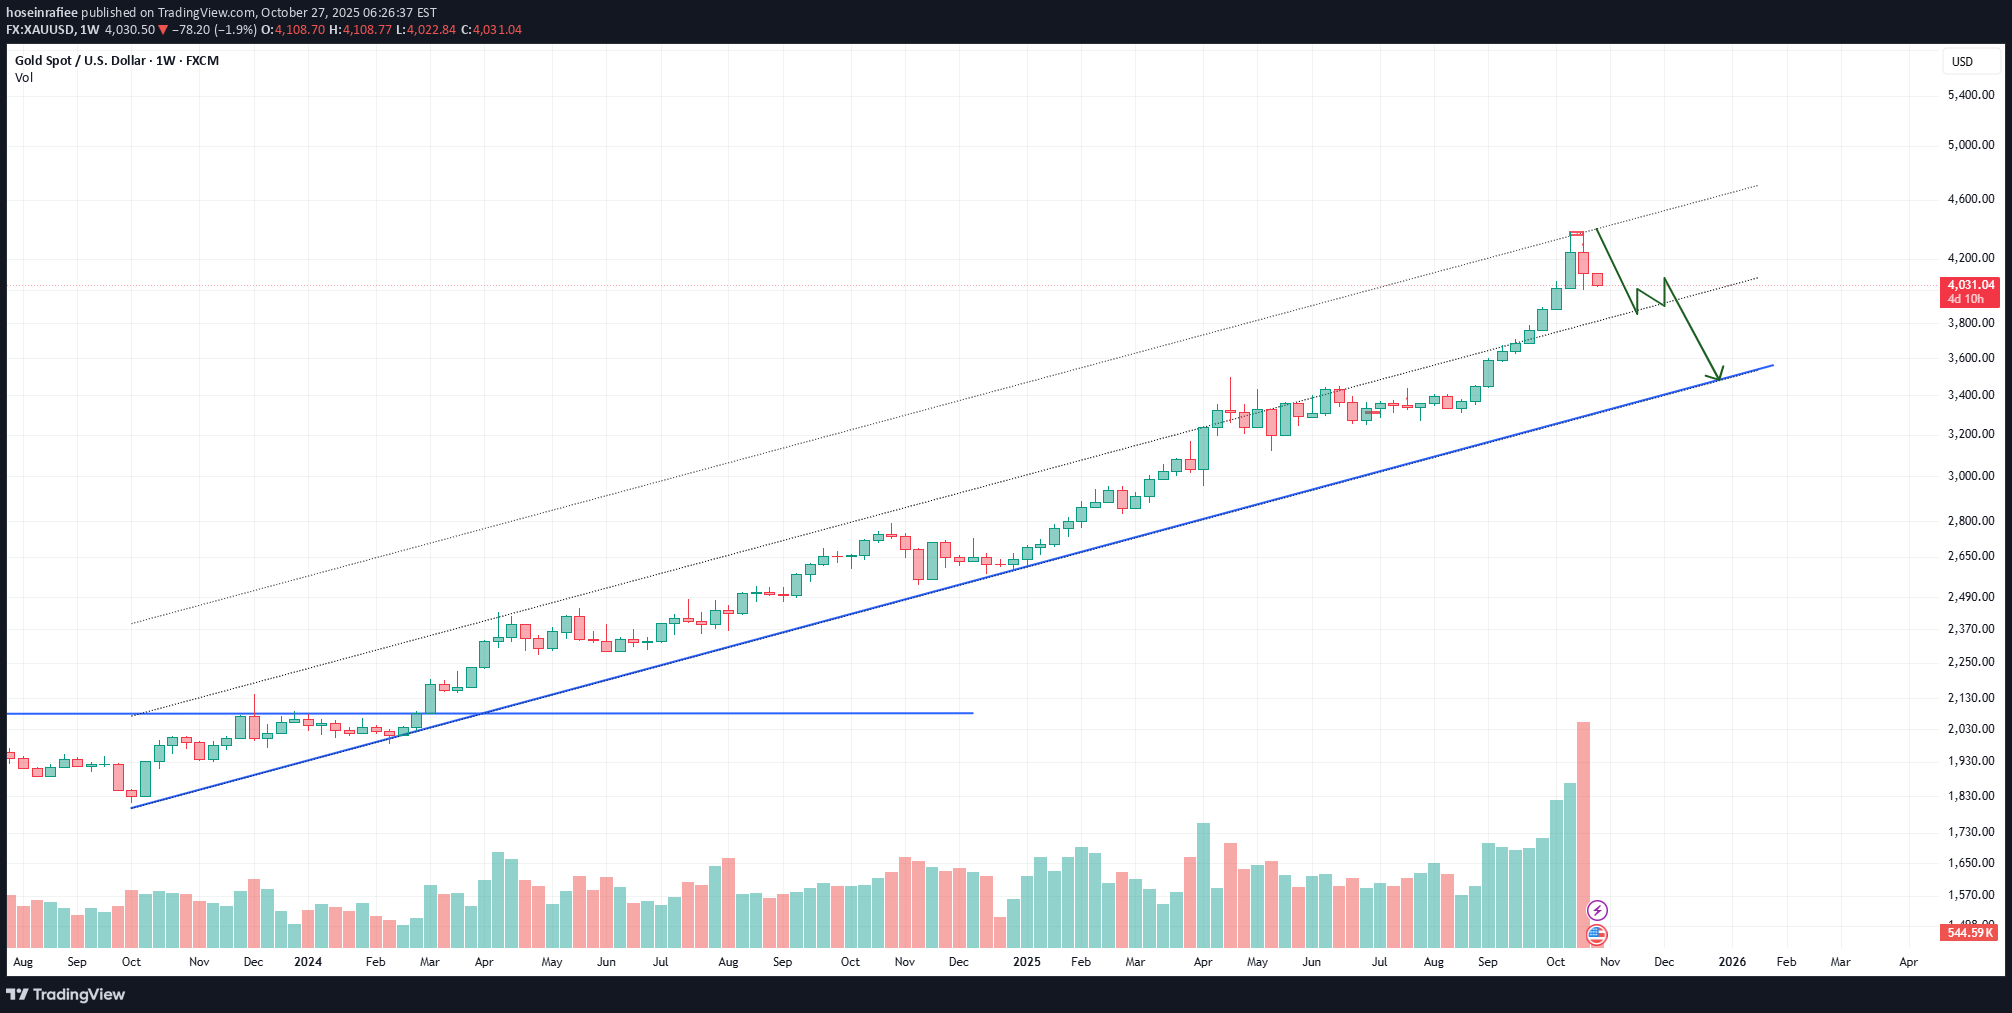Click the US flag economic event icon
Screen dimensions: 2012x1013
(x=1597, y=935)
